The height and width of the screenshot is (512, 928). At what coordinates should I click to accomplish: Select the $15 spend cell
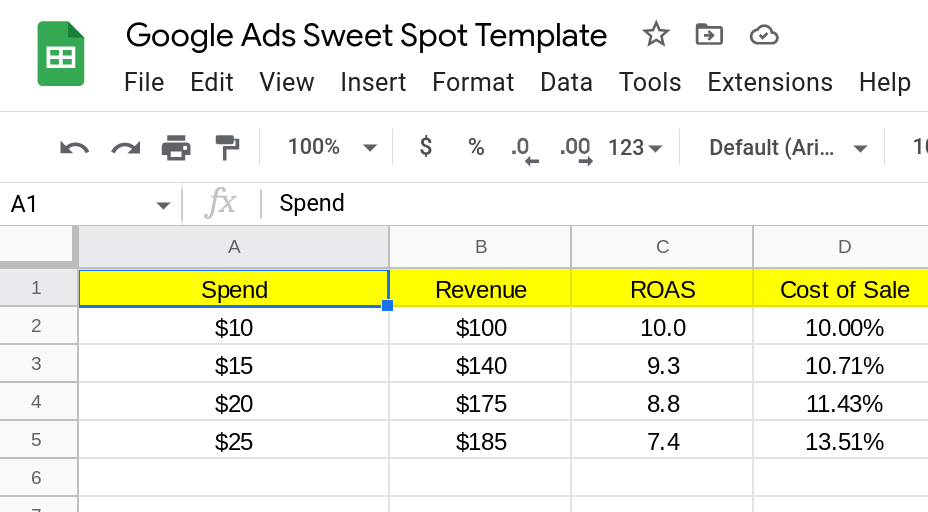(234, 365)
